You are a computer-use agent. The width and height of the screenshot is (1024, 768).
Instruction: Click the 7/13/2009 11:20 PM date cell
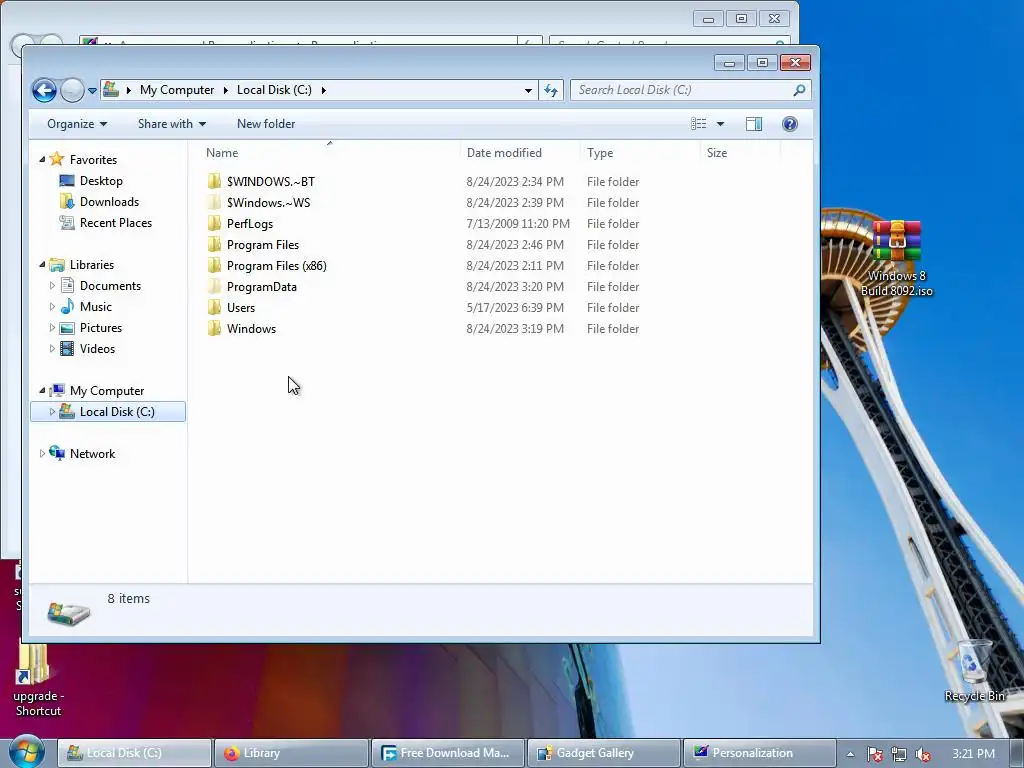coord(518,223)
